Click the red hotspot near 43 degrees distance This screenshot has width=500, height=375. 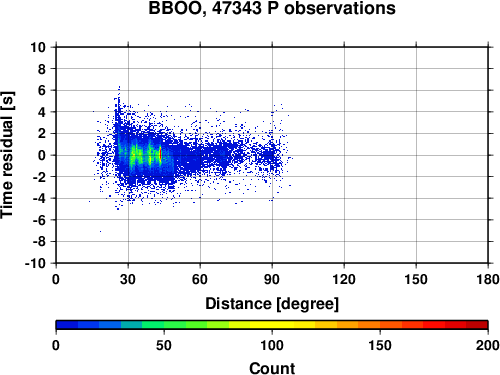tap(161, 154)
